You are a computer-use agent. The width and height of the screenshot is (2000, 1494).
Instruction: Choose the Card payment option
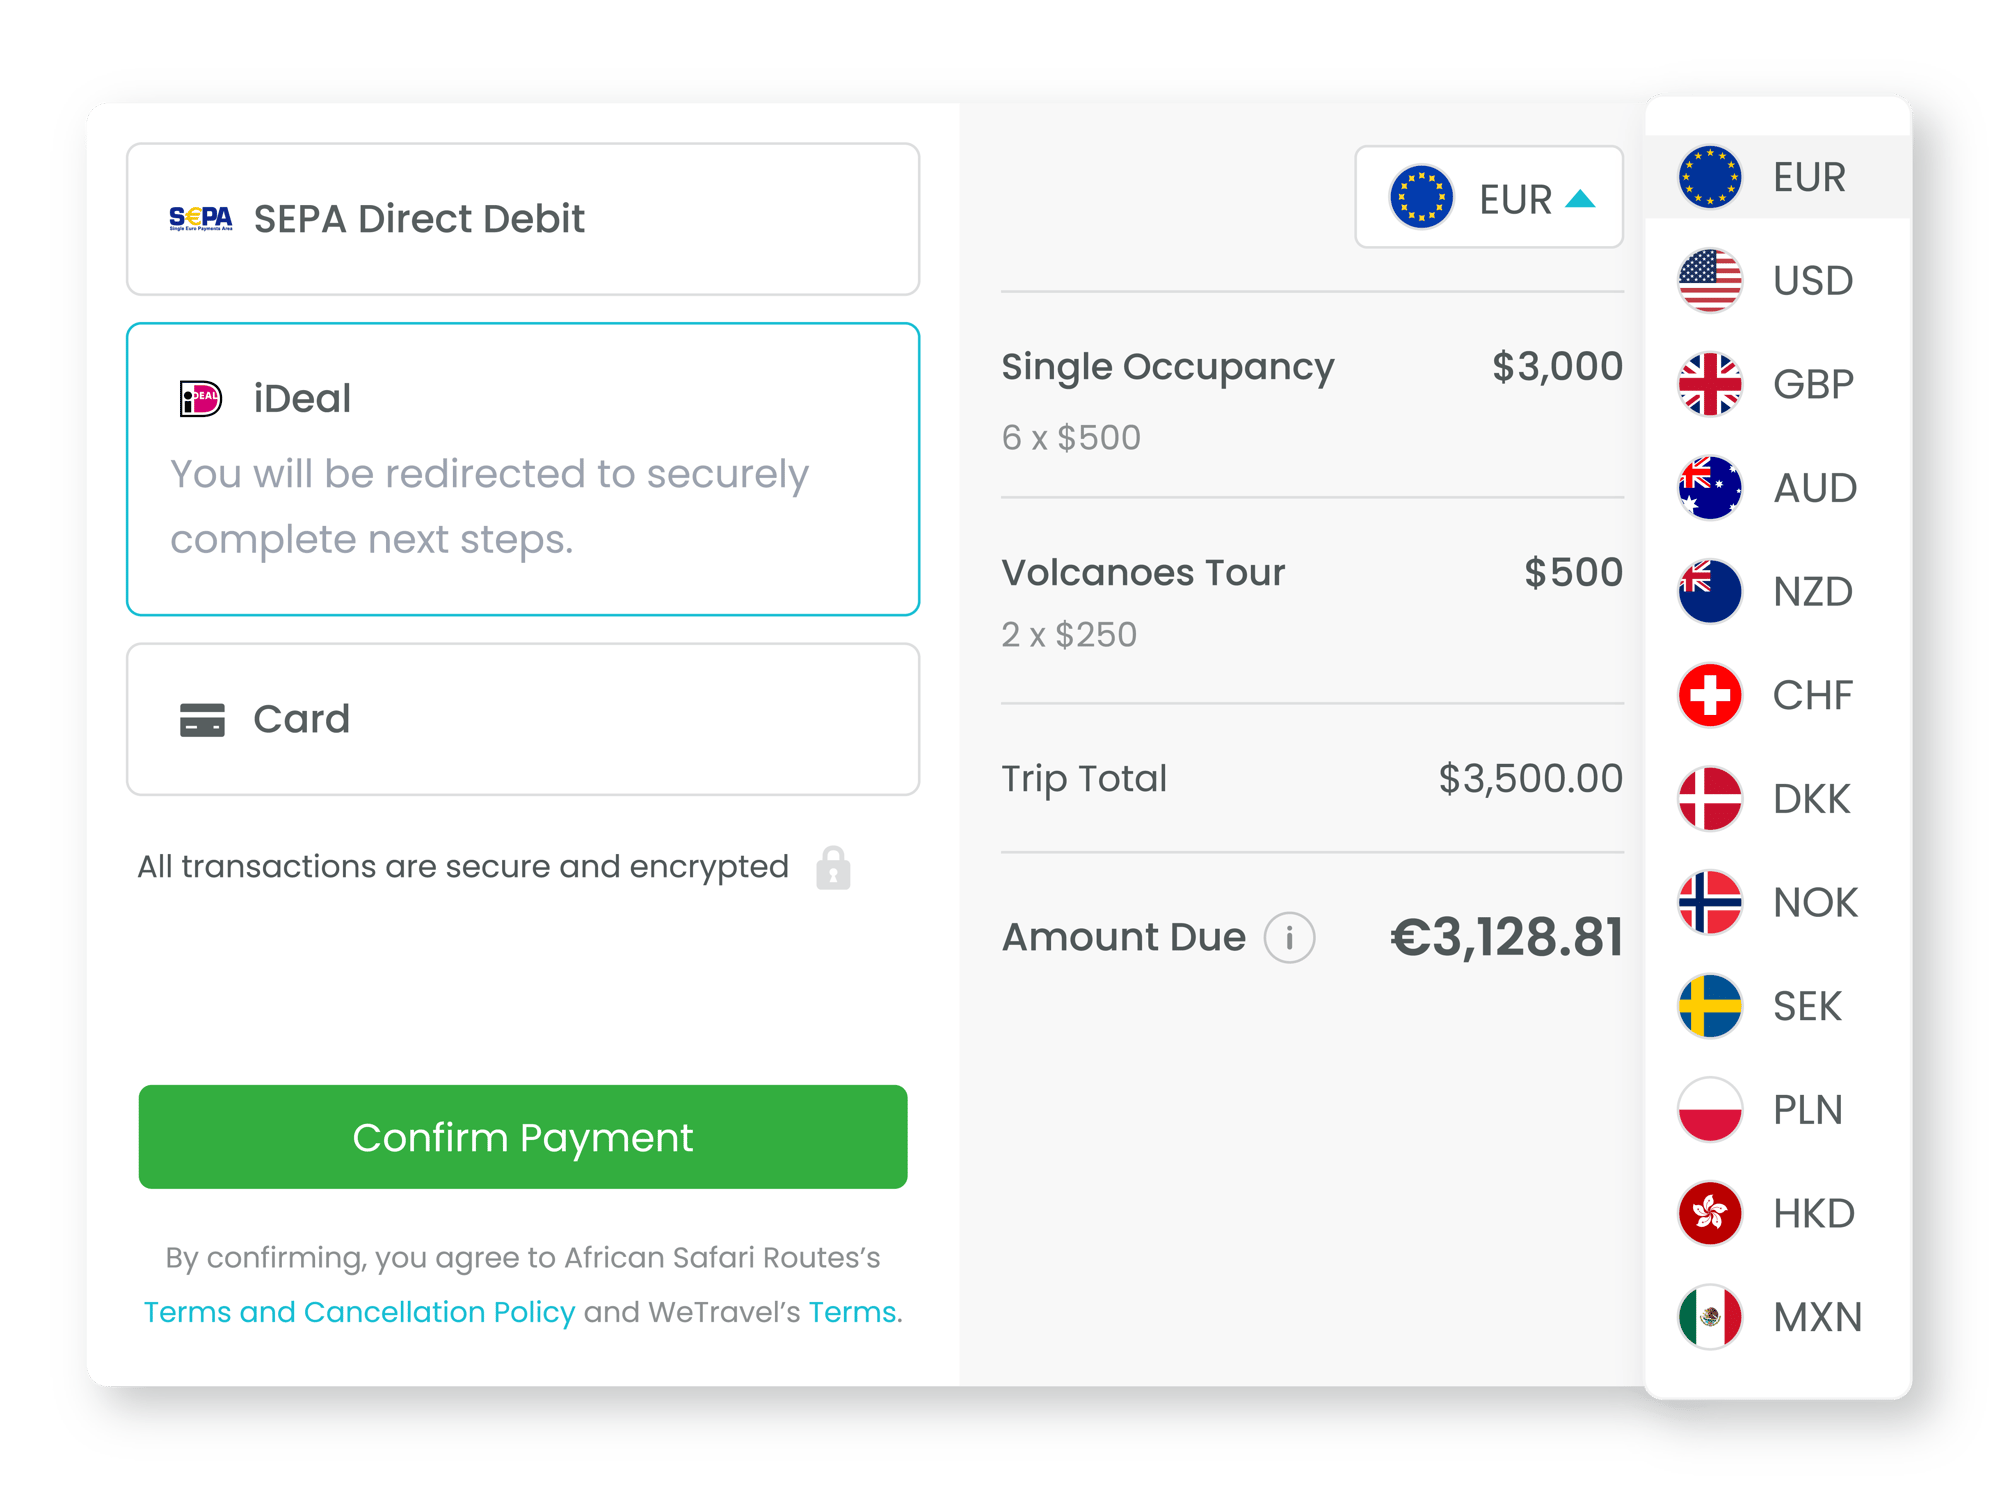[523, 719]
